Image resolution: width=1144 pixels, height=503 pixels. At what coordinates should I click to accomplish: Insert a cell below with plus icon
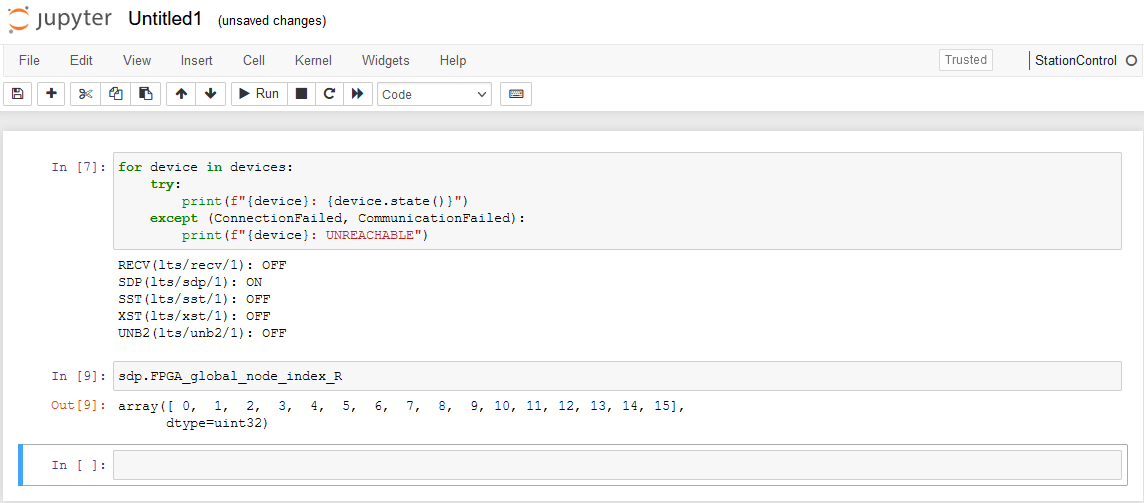point(51,94)
